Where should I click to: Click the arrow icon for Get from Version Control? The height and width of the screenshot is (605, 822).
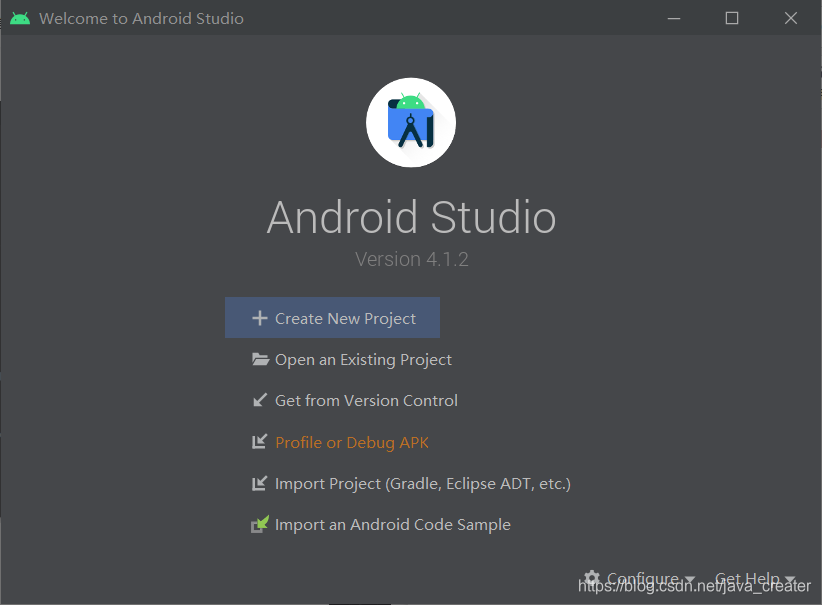(x=260, y=401)
